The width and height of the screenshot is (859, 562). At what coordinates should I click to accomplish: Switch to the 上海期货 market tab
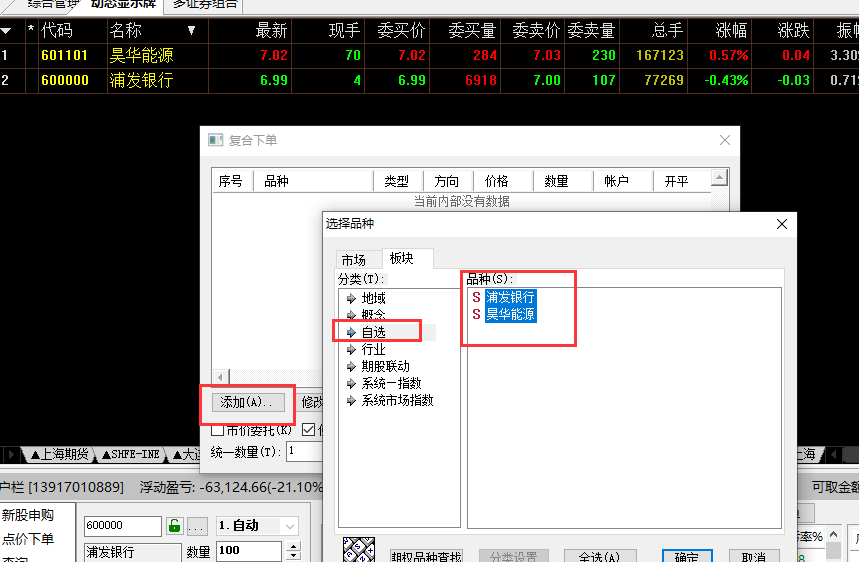click(x=60, y=454)
